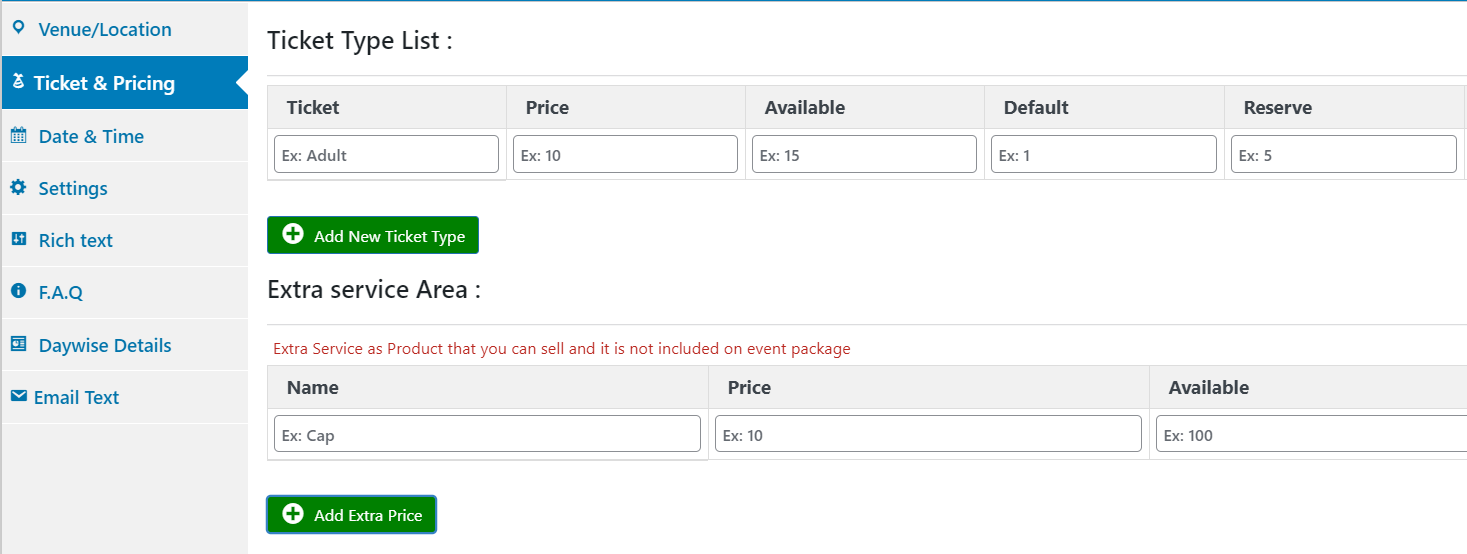The width and height of the screenshot is (1467, 554).
Task: Open the F.A.Q tab
Action: click(x=124, y=292)
